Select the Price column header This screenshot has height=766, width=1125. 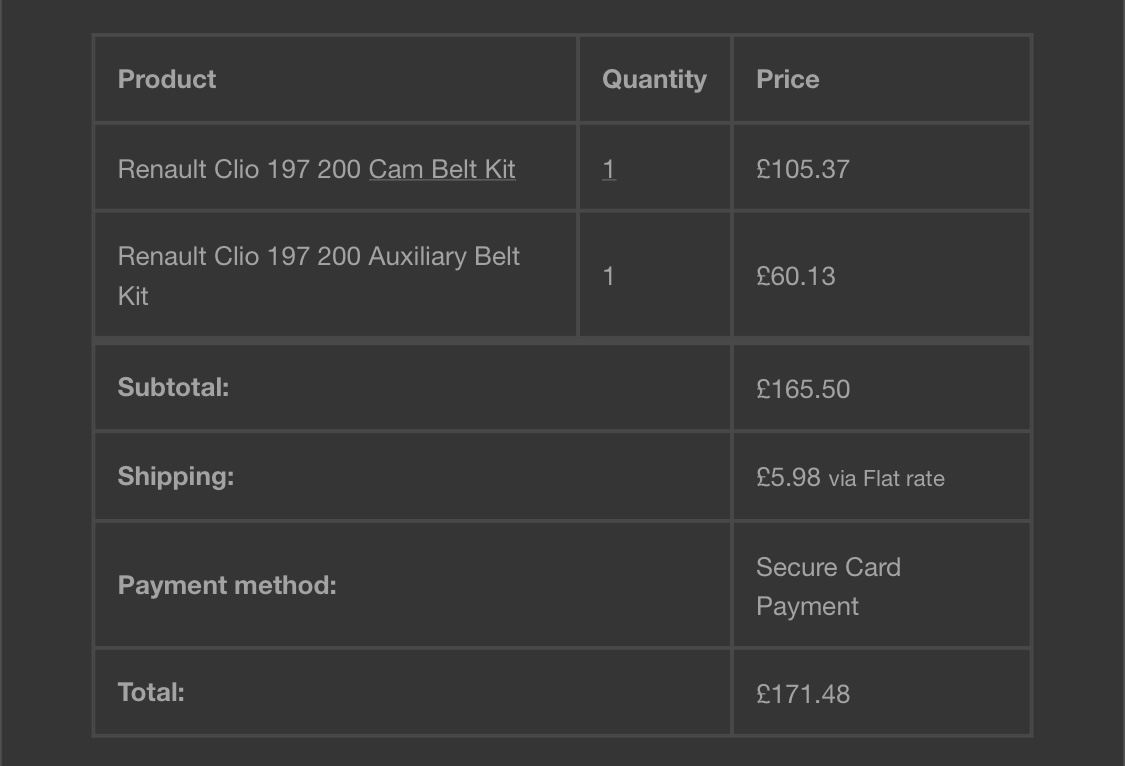(788, 79)
